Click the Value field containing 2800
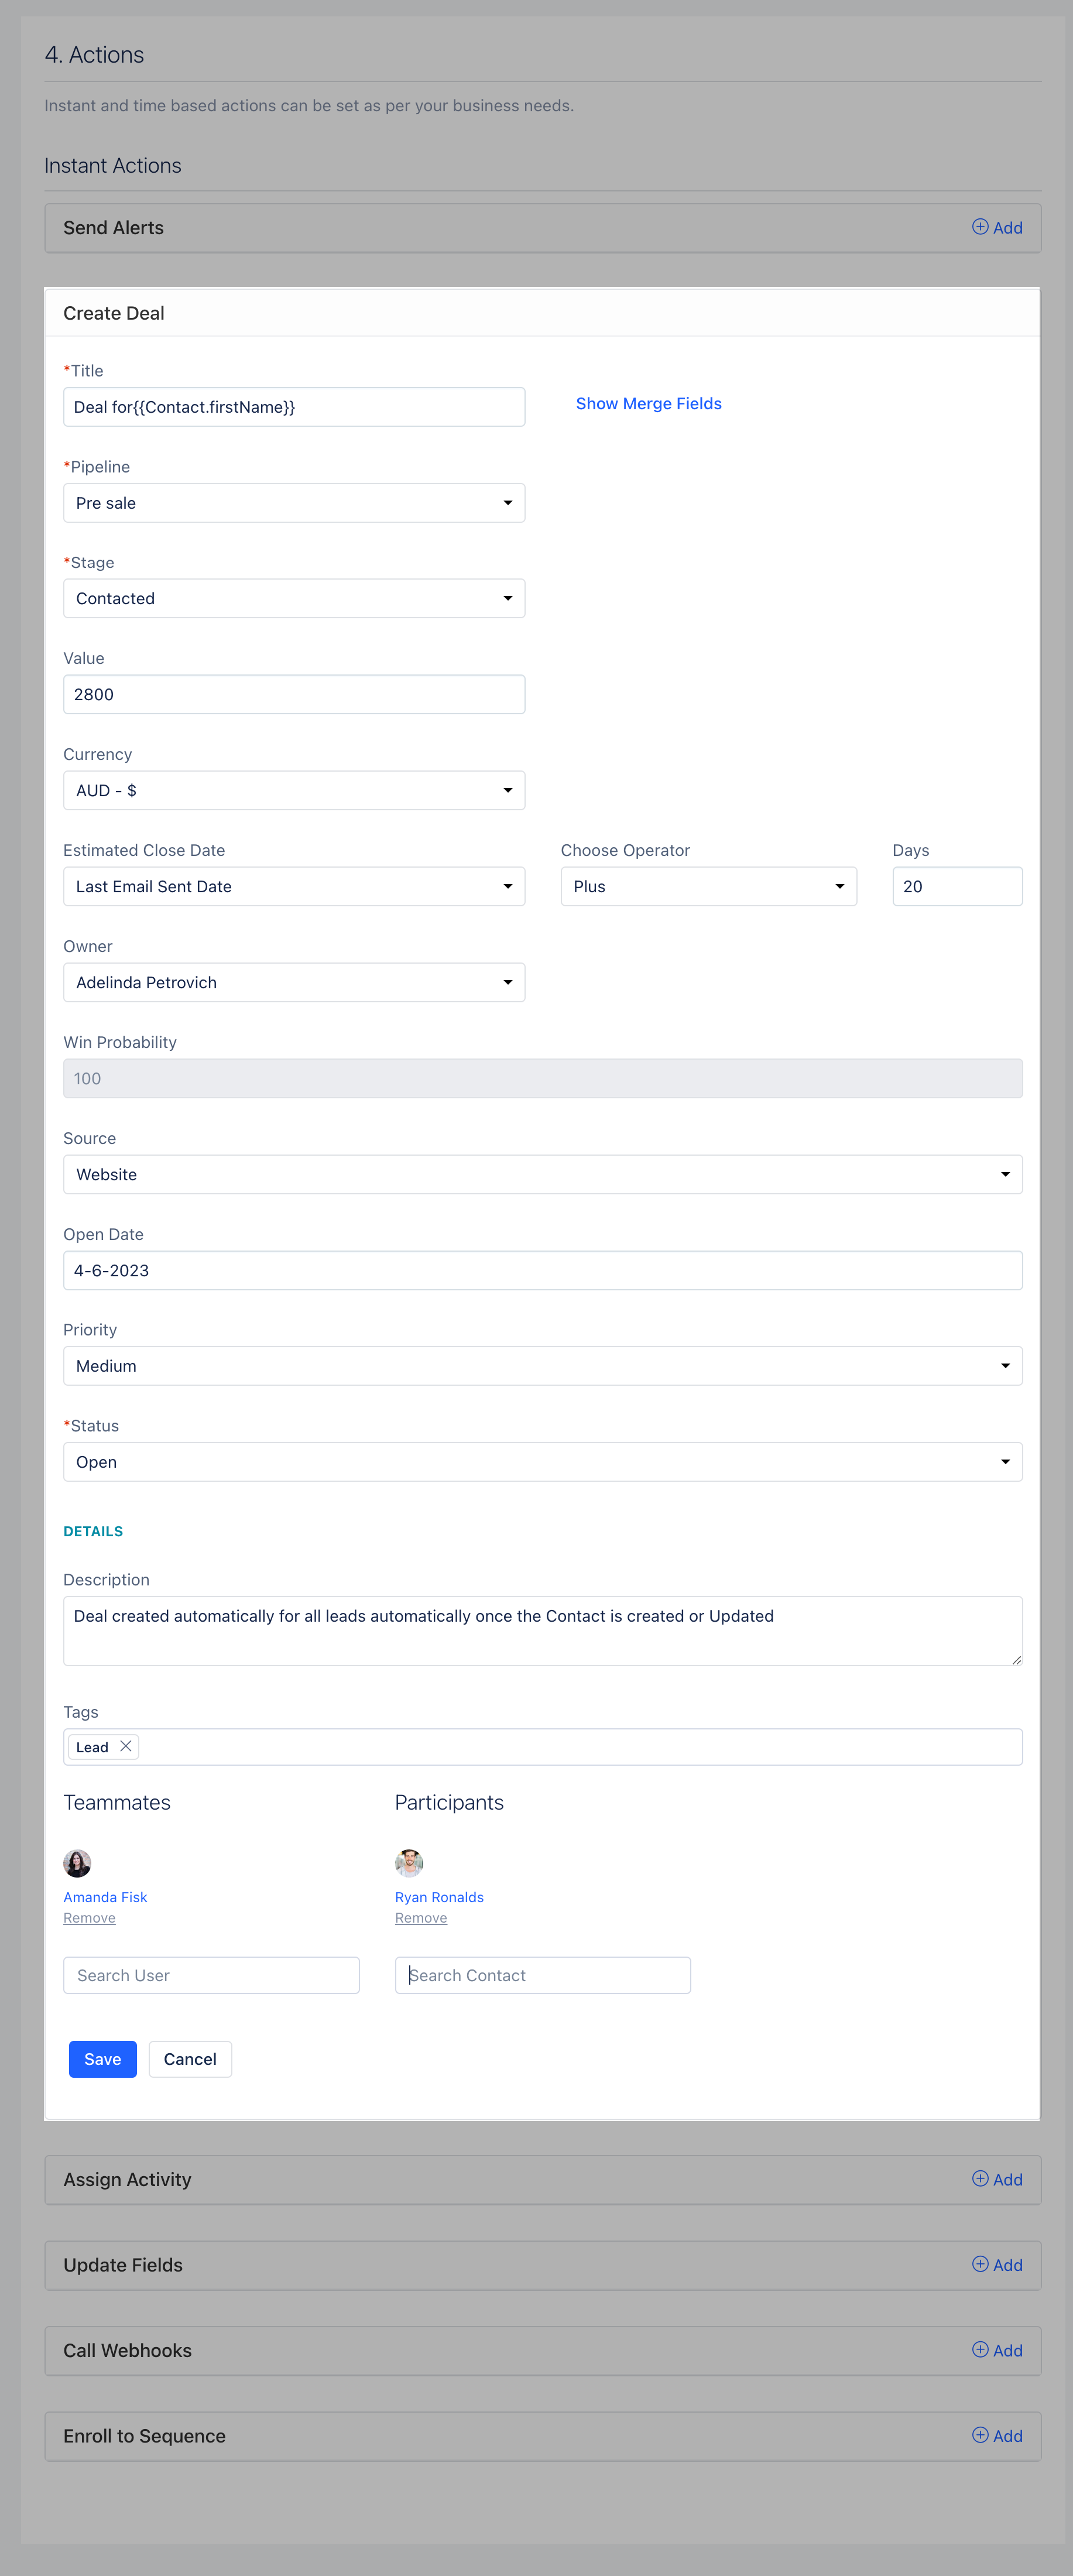 [x=294, y=694]
